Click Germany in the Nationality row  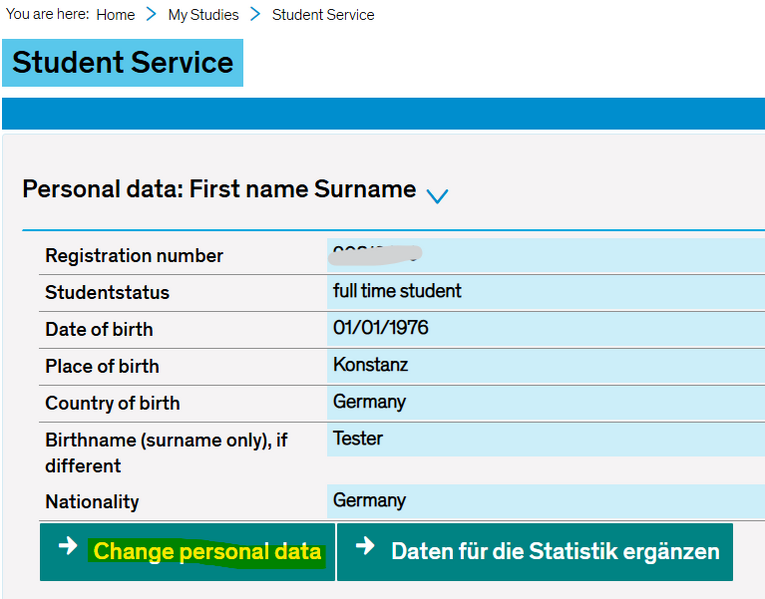(x=369, y=500)
